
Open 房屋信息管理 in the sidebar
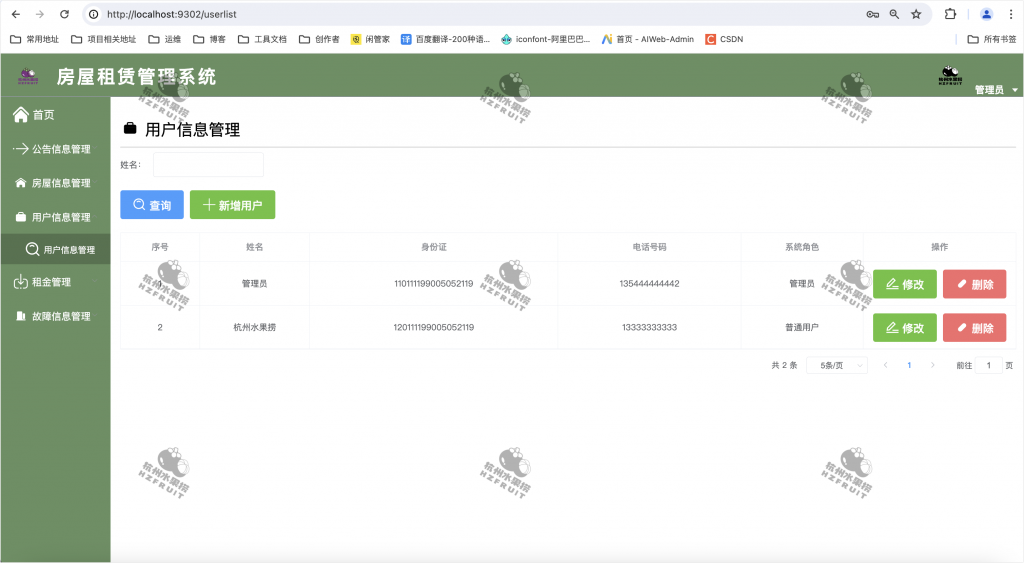pyautogui.click(x=56, y=183)
